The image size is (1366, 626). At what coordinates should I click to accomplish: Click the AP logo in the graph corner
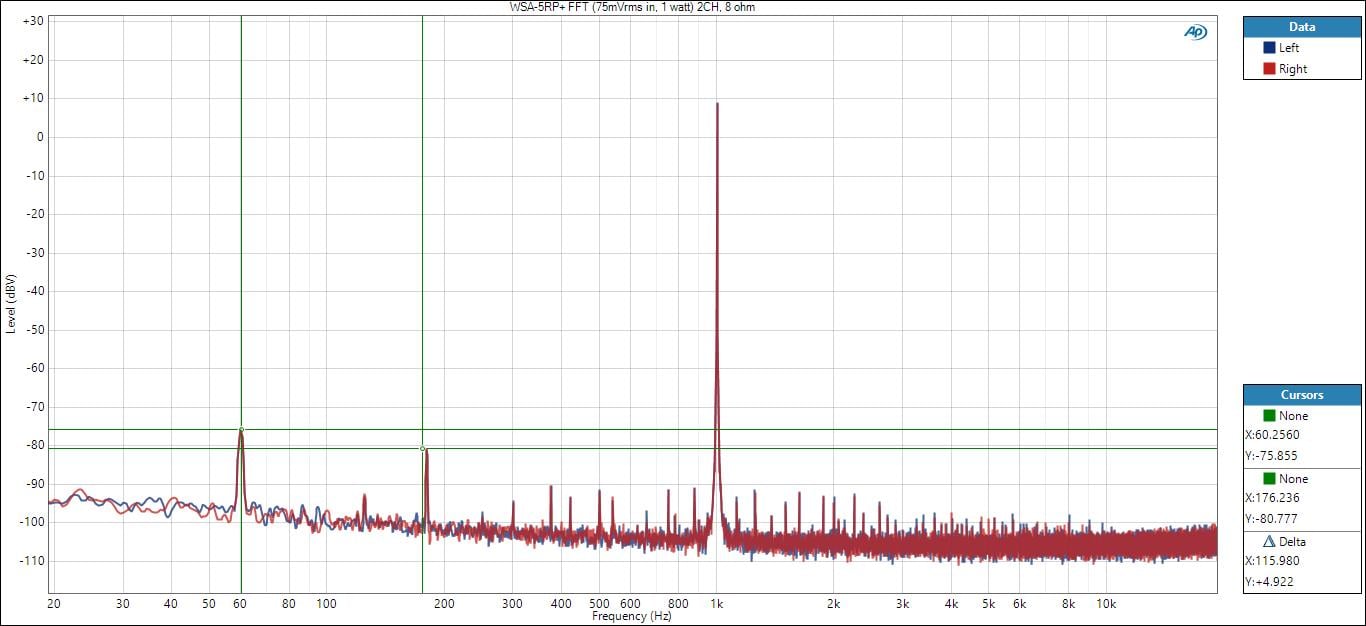pos(1195,32)
